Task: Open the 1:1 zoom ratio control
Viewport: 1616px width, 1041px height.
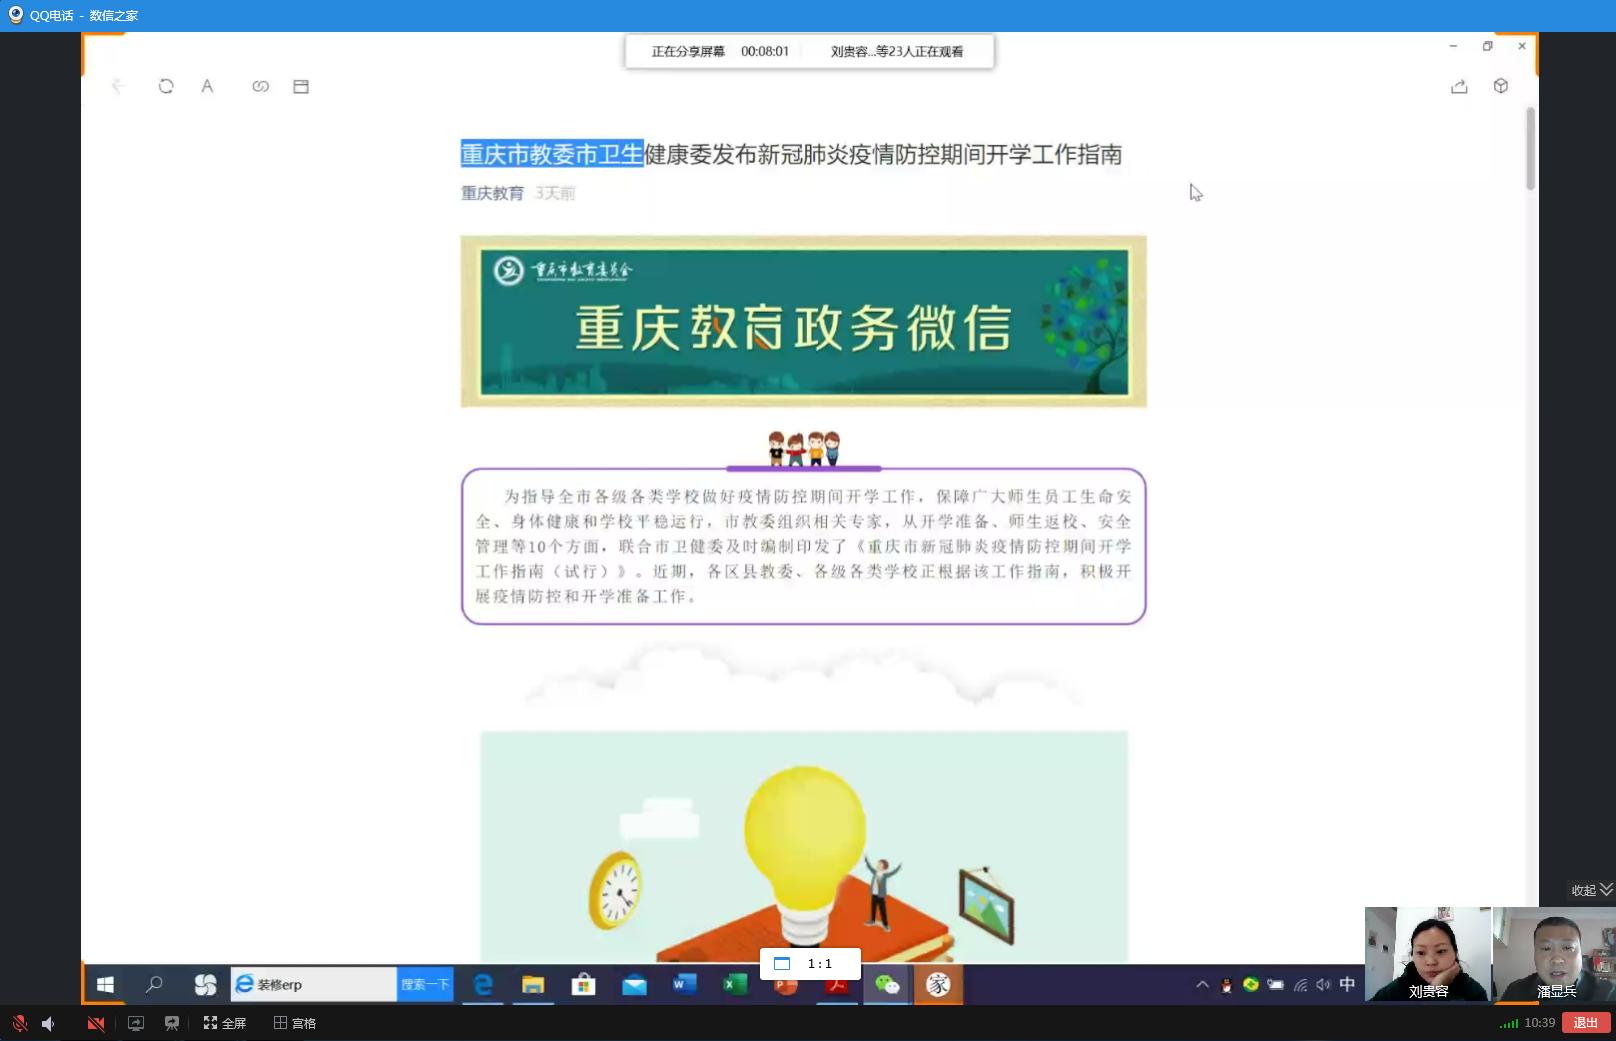Action: (x=809, y=964)
